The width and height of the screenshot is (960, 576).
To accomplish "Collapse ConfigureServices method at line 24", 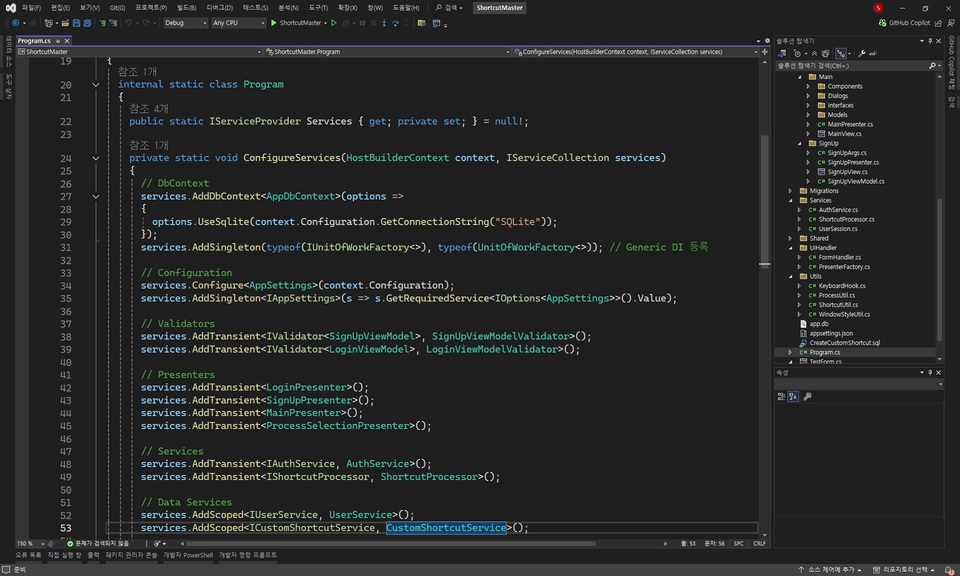I will [96, 158].
